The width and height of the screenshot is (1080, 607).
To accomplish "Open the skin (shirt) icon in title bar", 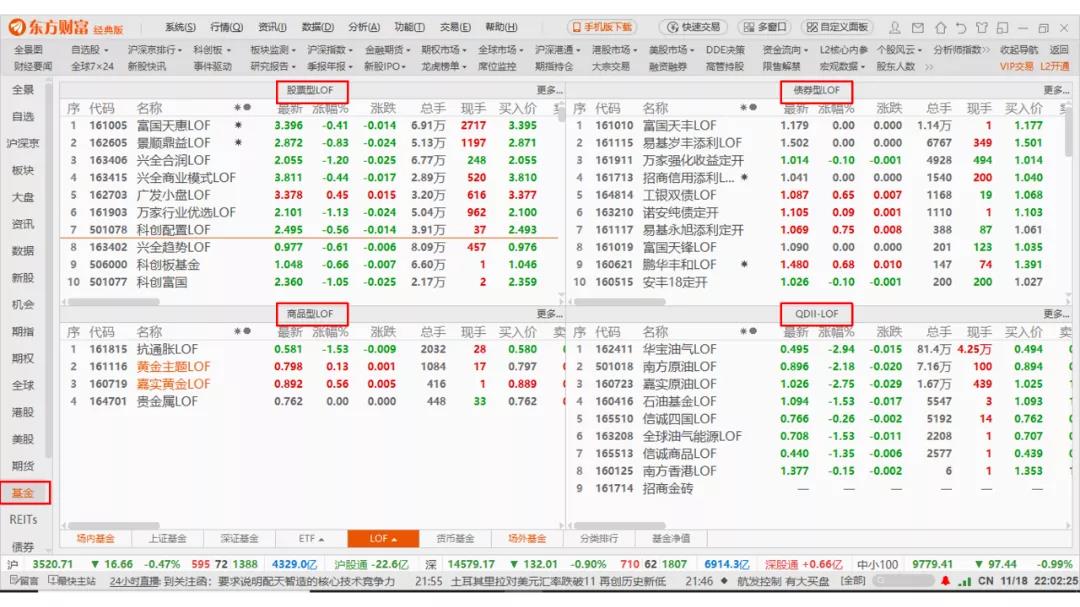I will point(982,28).
